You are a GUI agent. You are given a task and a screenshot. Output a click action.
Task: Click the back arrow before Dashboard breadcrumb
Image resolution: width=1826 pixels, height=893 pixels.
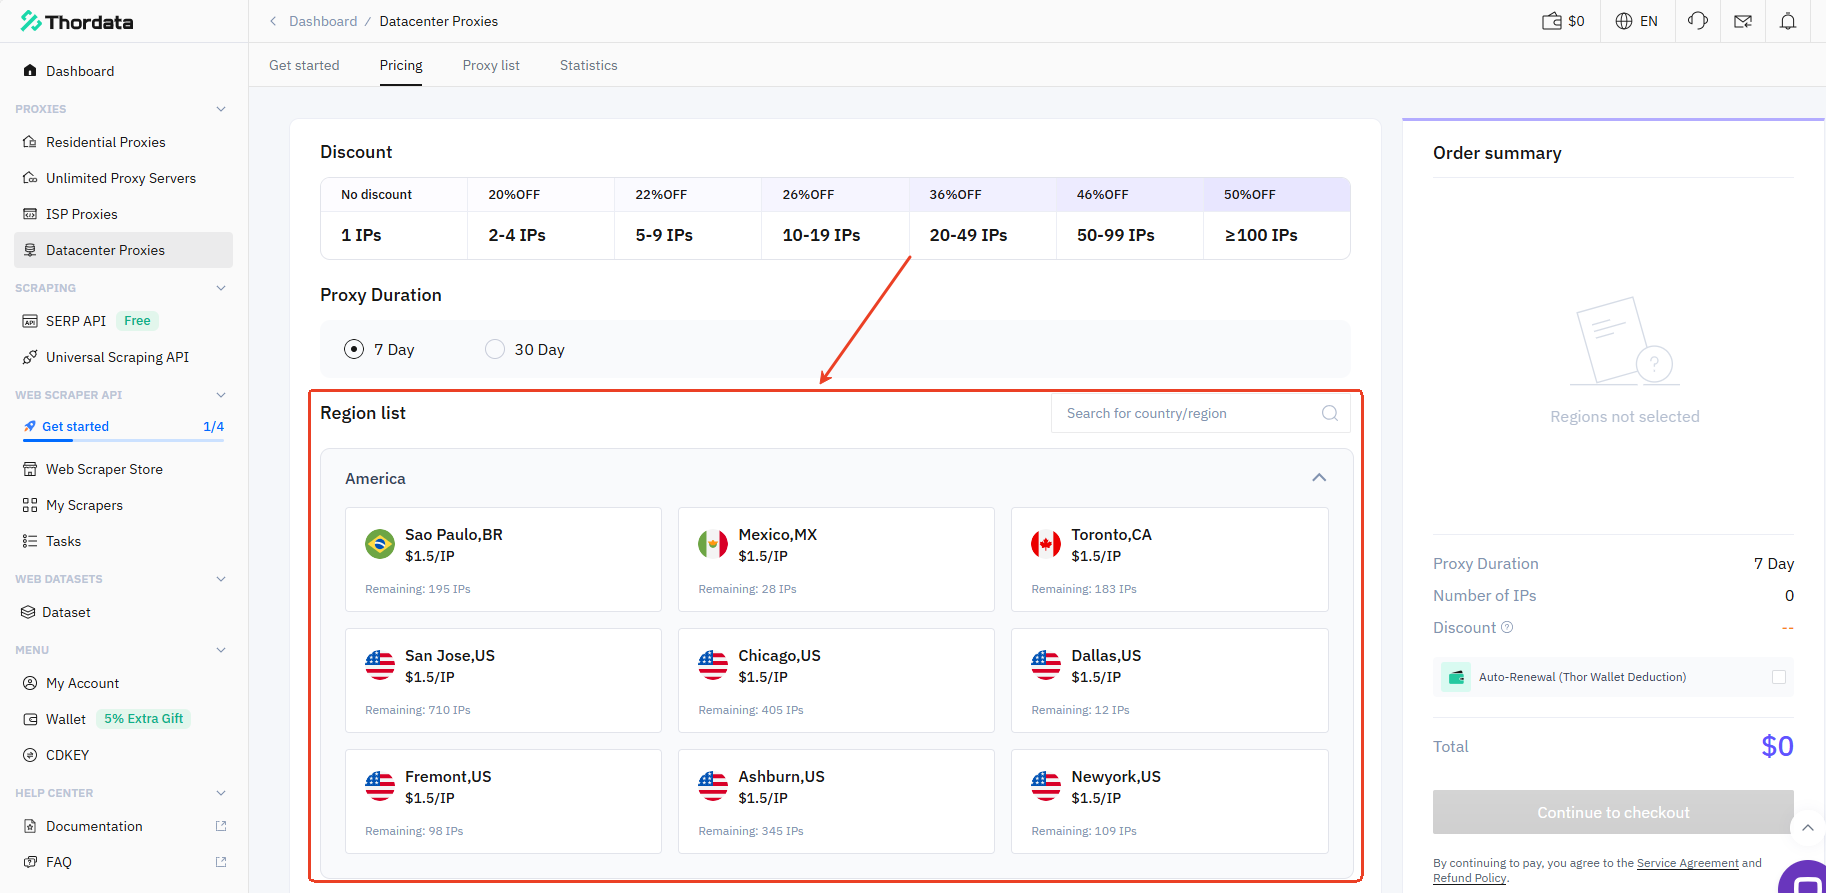coord(273,21)
